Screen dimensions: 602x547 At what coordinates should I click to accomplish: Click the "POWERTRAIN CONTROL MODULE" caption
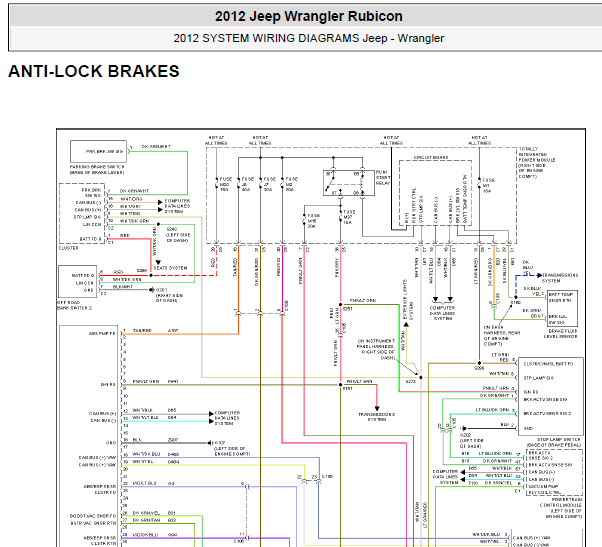click(561, 508)
